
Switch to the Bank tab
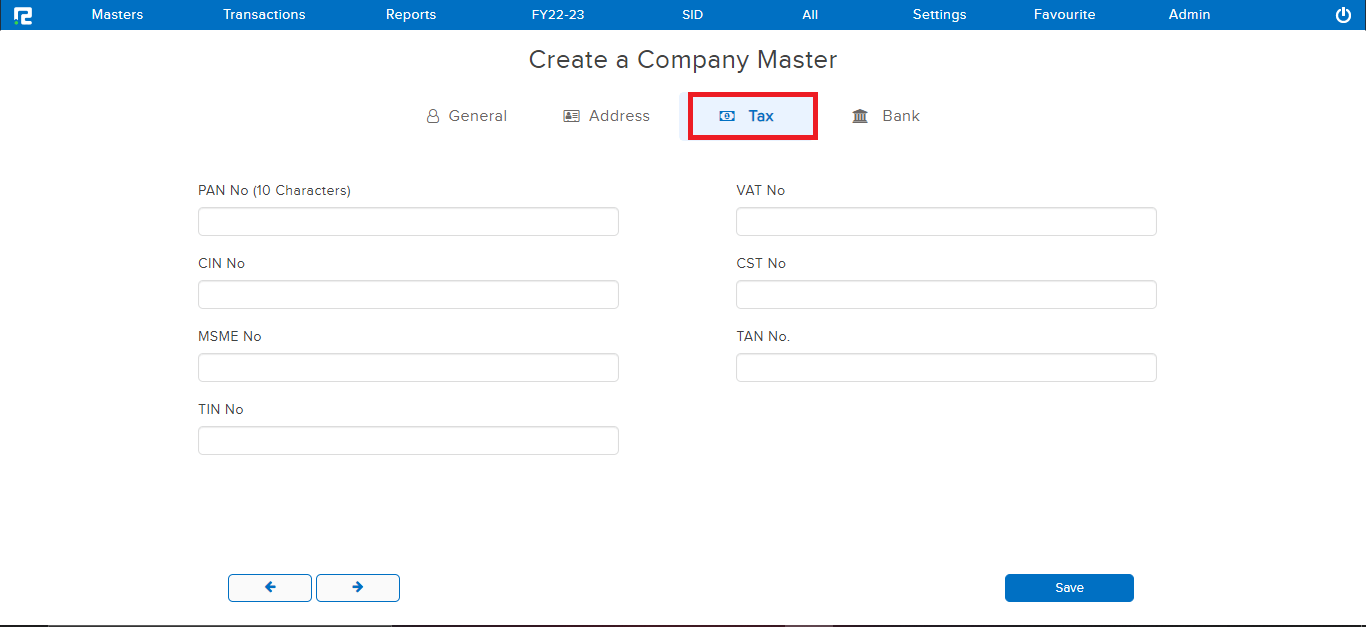(x=886, y=116)
